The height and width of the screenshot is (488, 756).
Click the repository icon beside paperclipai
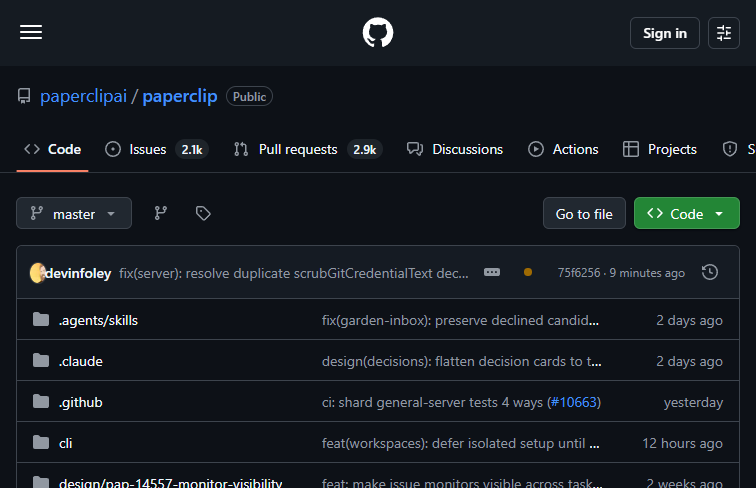tap(24, 96)
